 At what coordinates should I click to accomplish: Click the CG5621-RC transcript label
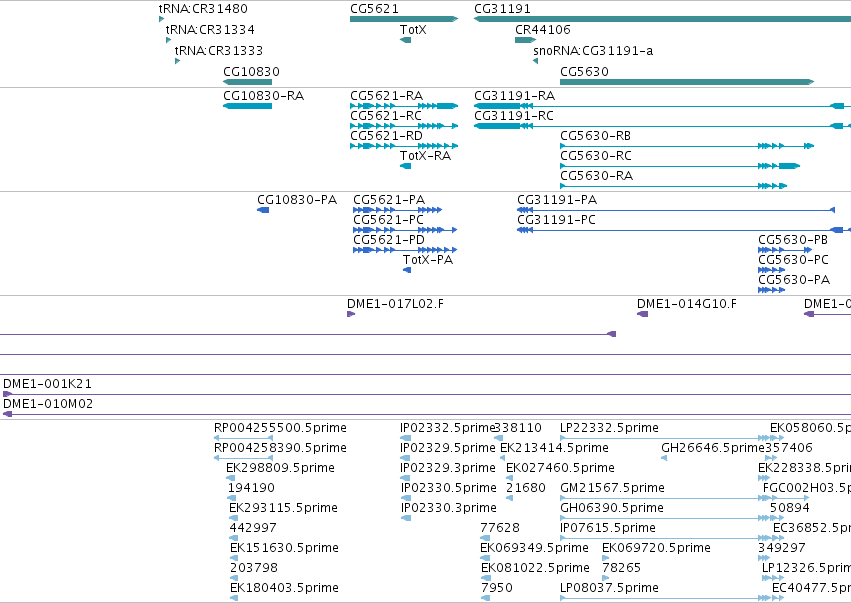(x=386, y=116)
